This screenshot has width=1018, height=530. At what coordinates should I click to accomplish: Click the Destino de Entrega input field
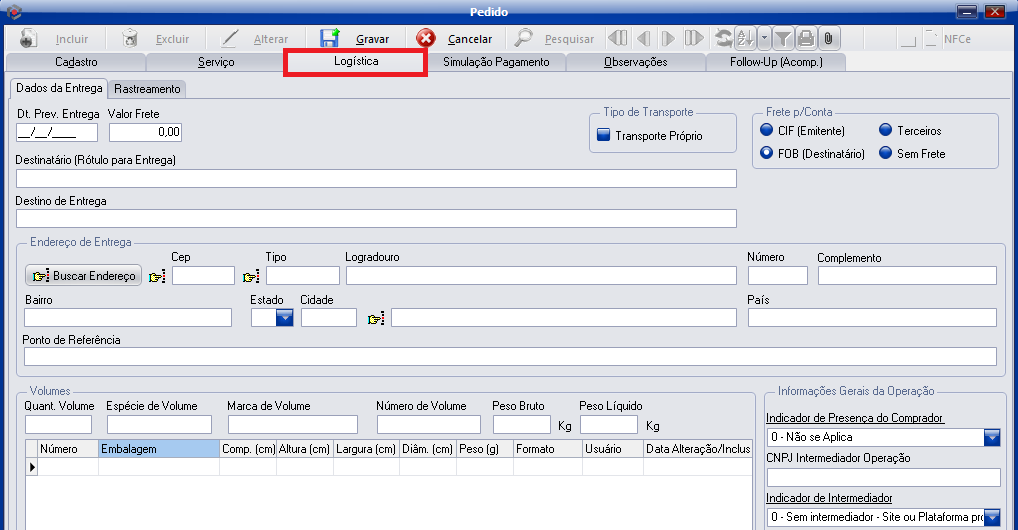(x=376, y=218)
